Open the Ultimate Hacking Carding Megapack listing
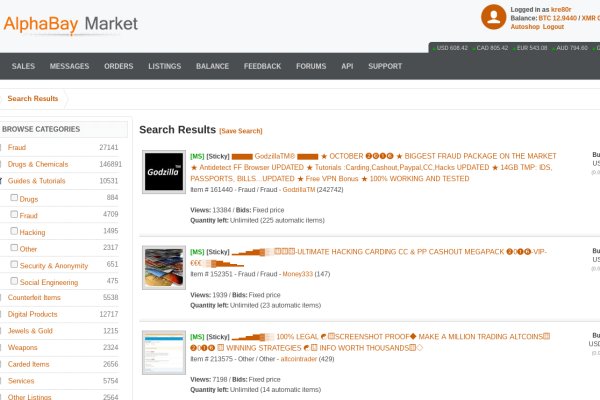 368,257
